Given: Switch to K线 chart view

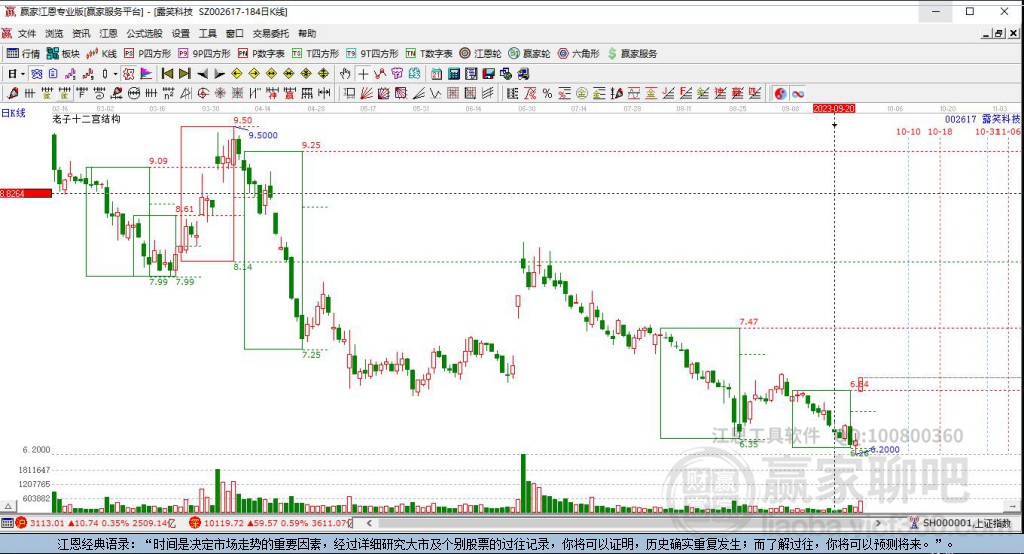Looking at the screenshot, I should tap(101, 54).
